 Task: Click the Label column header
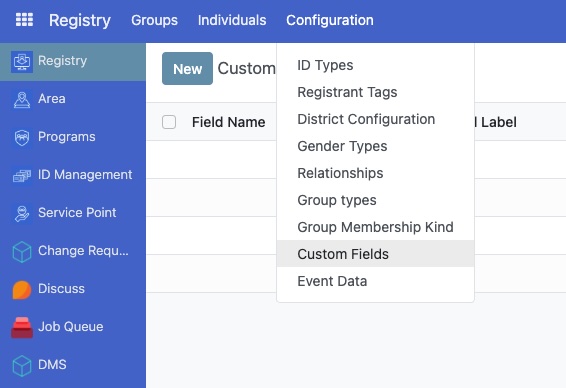(x=498, y=122)
